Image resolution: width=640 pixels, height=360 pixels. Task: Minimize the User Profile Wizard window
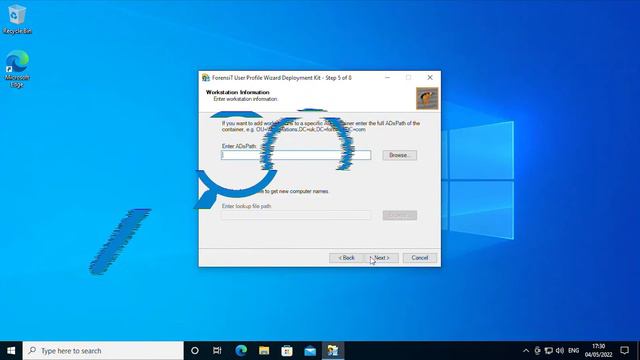(x=388, y=78)
